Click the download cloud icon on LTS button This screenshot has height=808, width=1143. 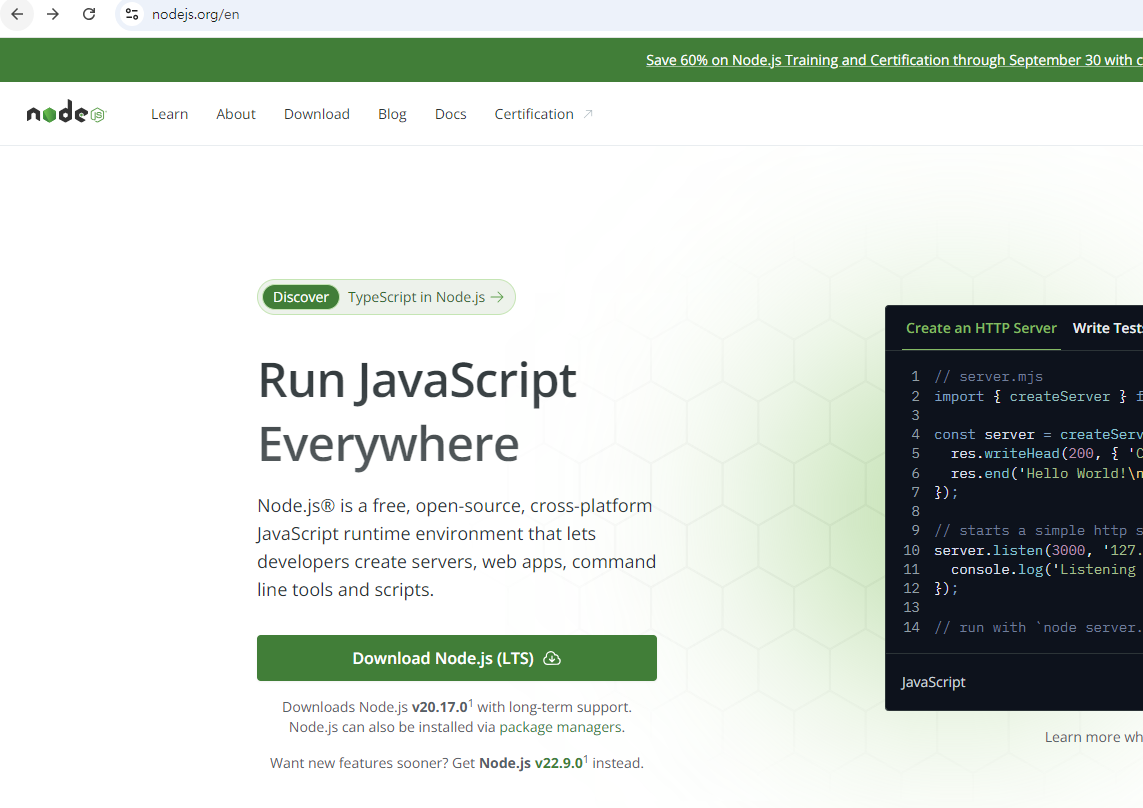pos(552,658)
